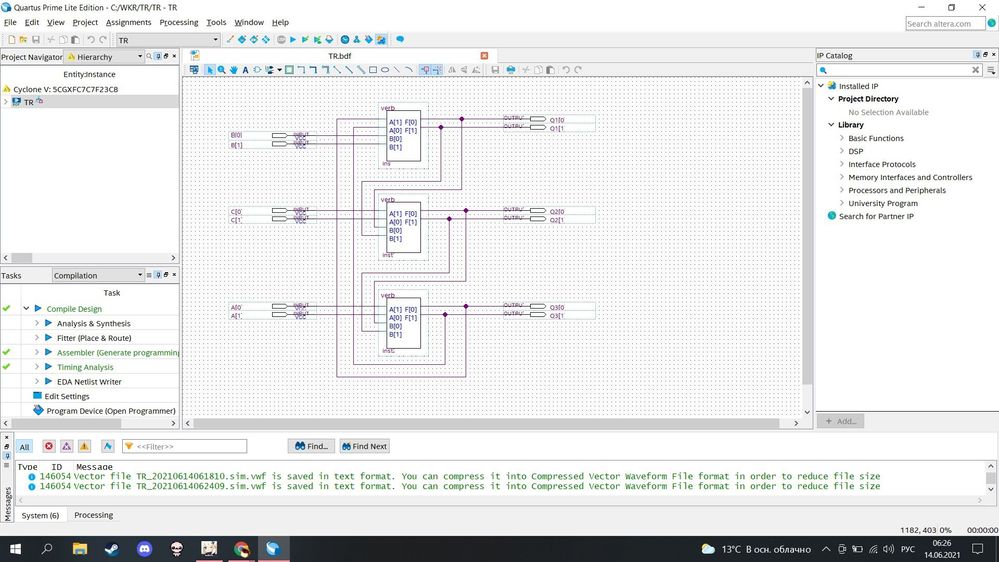Start compilation with the blue play icon
This screenshot has width=999, height=562.
[292, 40]
